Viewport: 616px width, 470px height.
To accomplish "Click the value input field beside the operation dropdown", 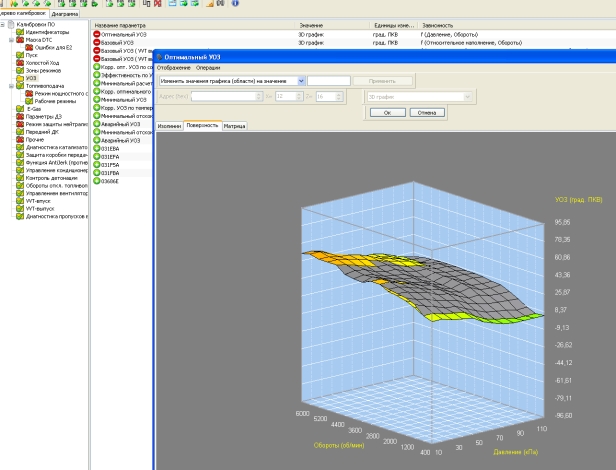I will (x=329, y=80).
